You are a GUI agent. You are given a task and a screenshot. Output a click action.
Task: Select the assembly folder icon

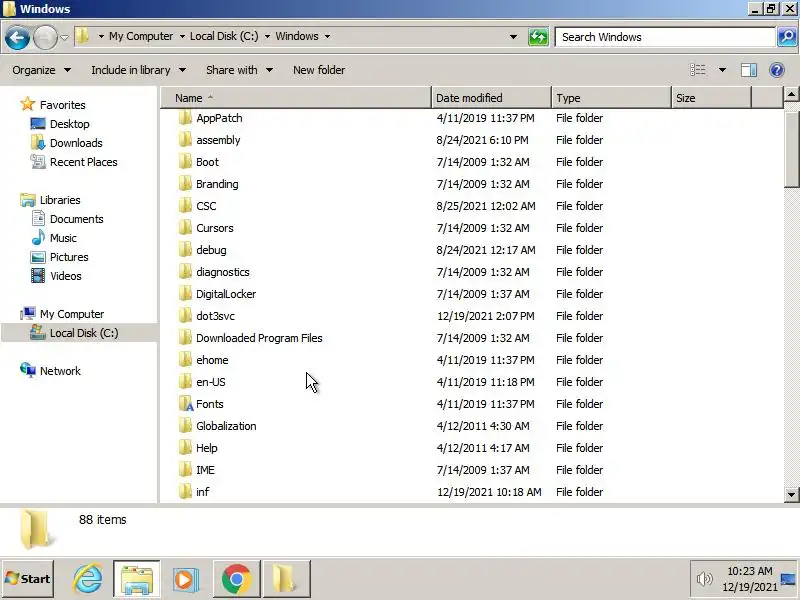(x=185, y=140)
